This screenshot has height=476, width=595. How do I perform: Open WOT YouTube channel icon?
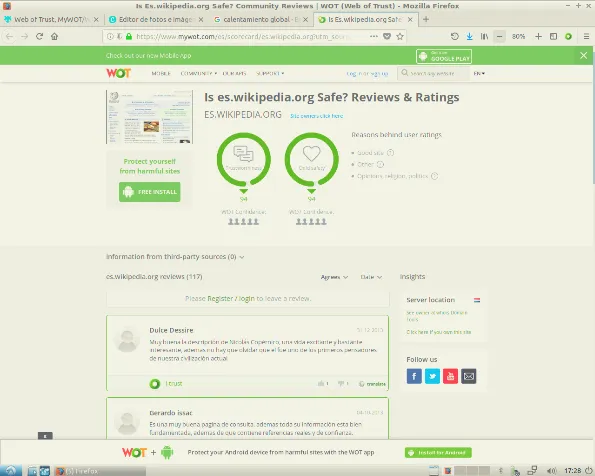point(450,376)
